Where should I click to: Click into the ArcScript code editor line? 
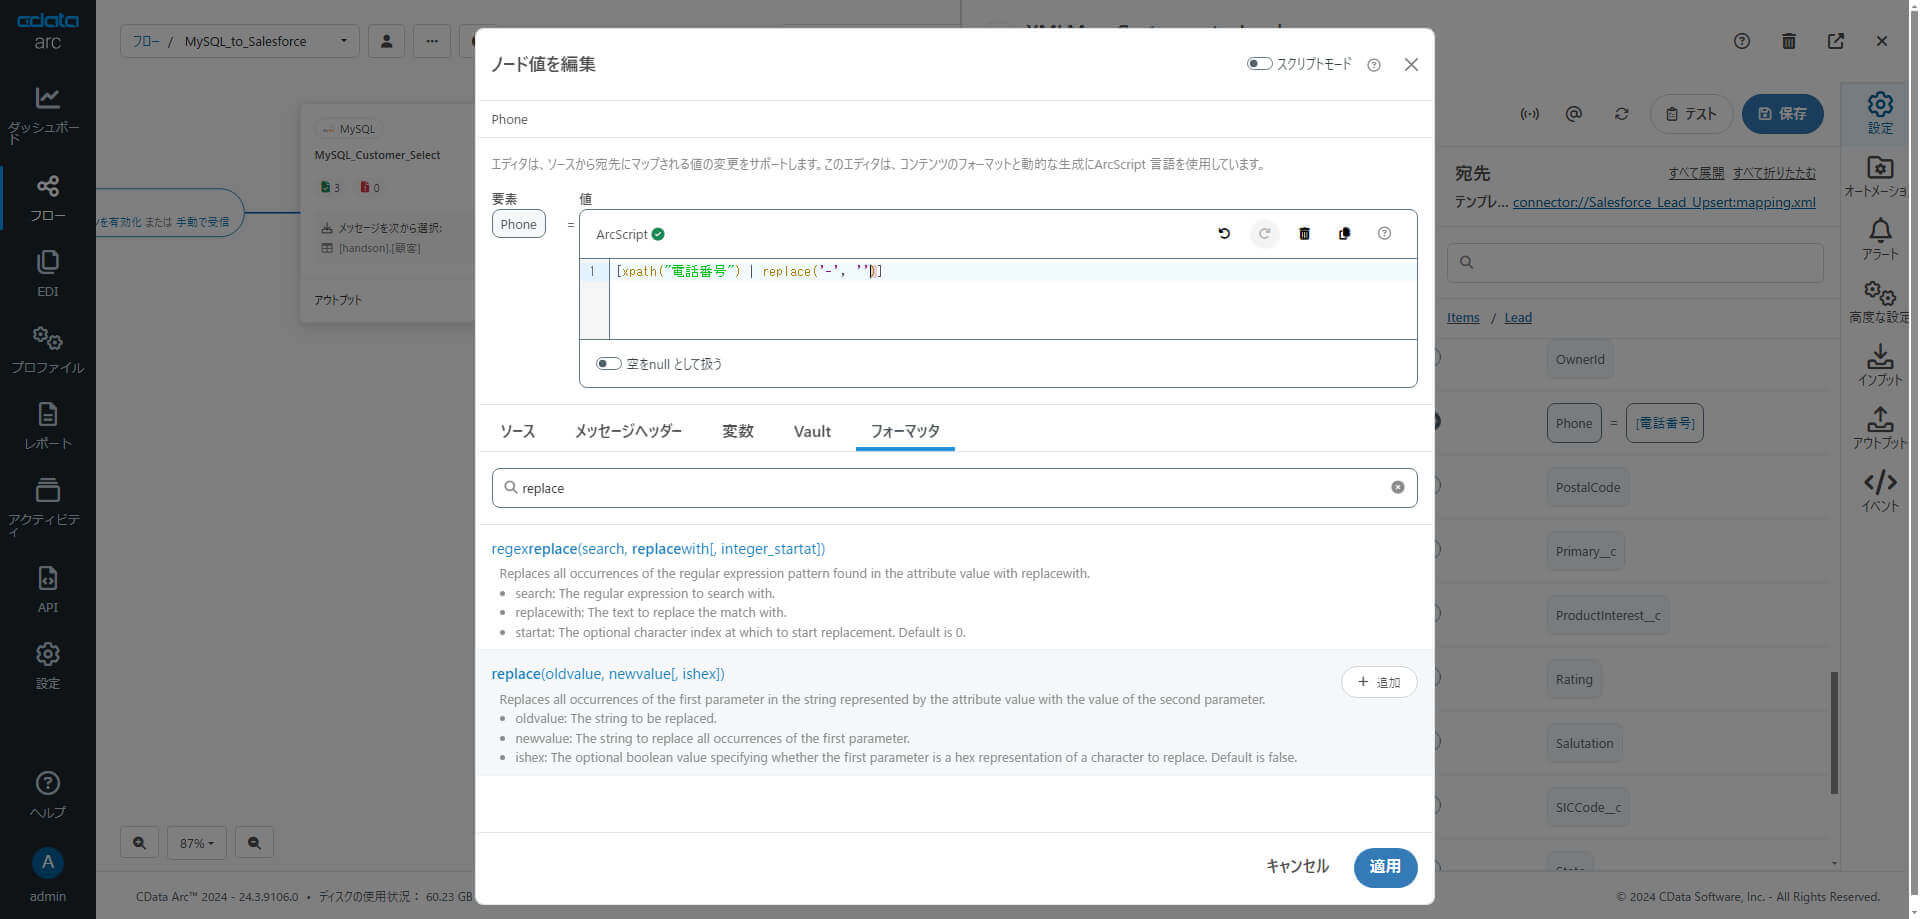point(1013,271)
